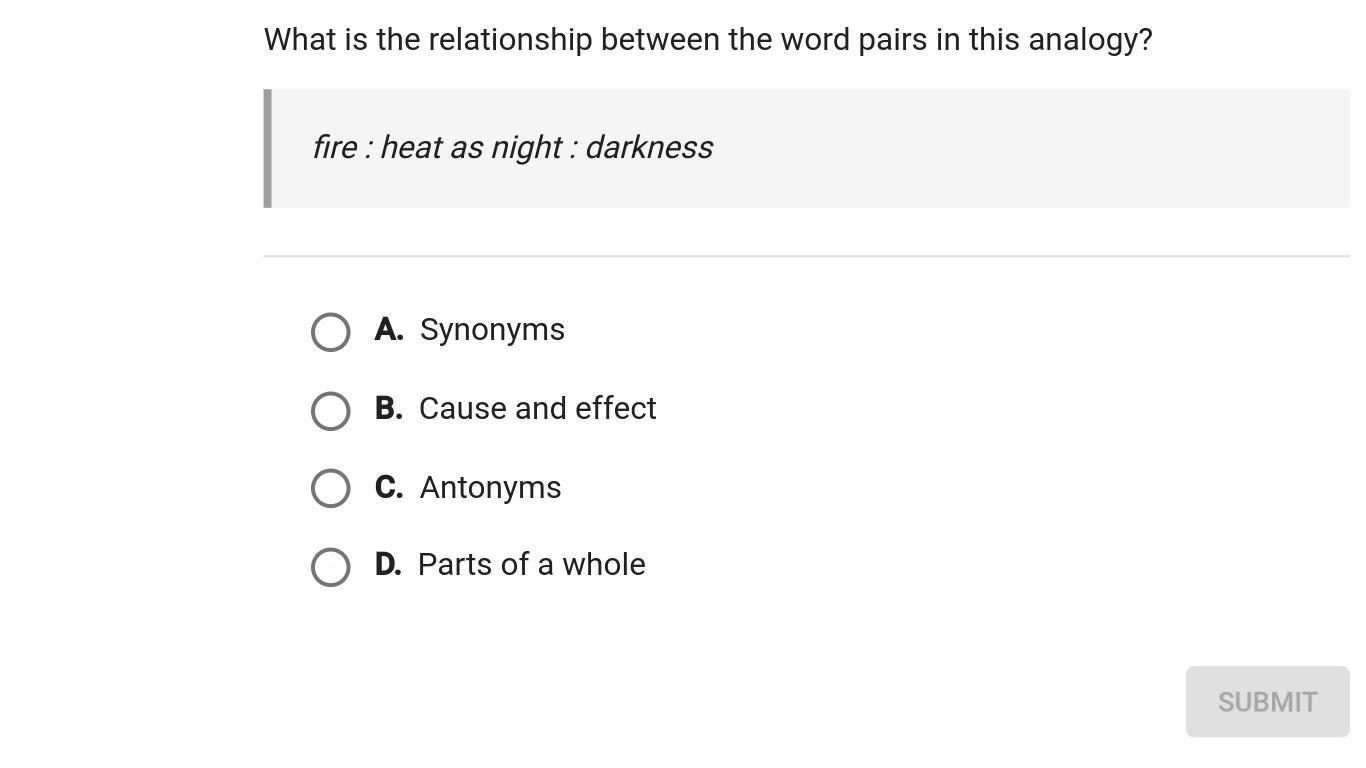Click the word 'night' in the analogy

point(525,148)
